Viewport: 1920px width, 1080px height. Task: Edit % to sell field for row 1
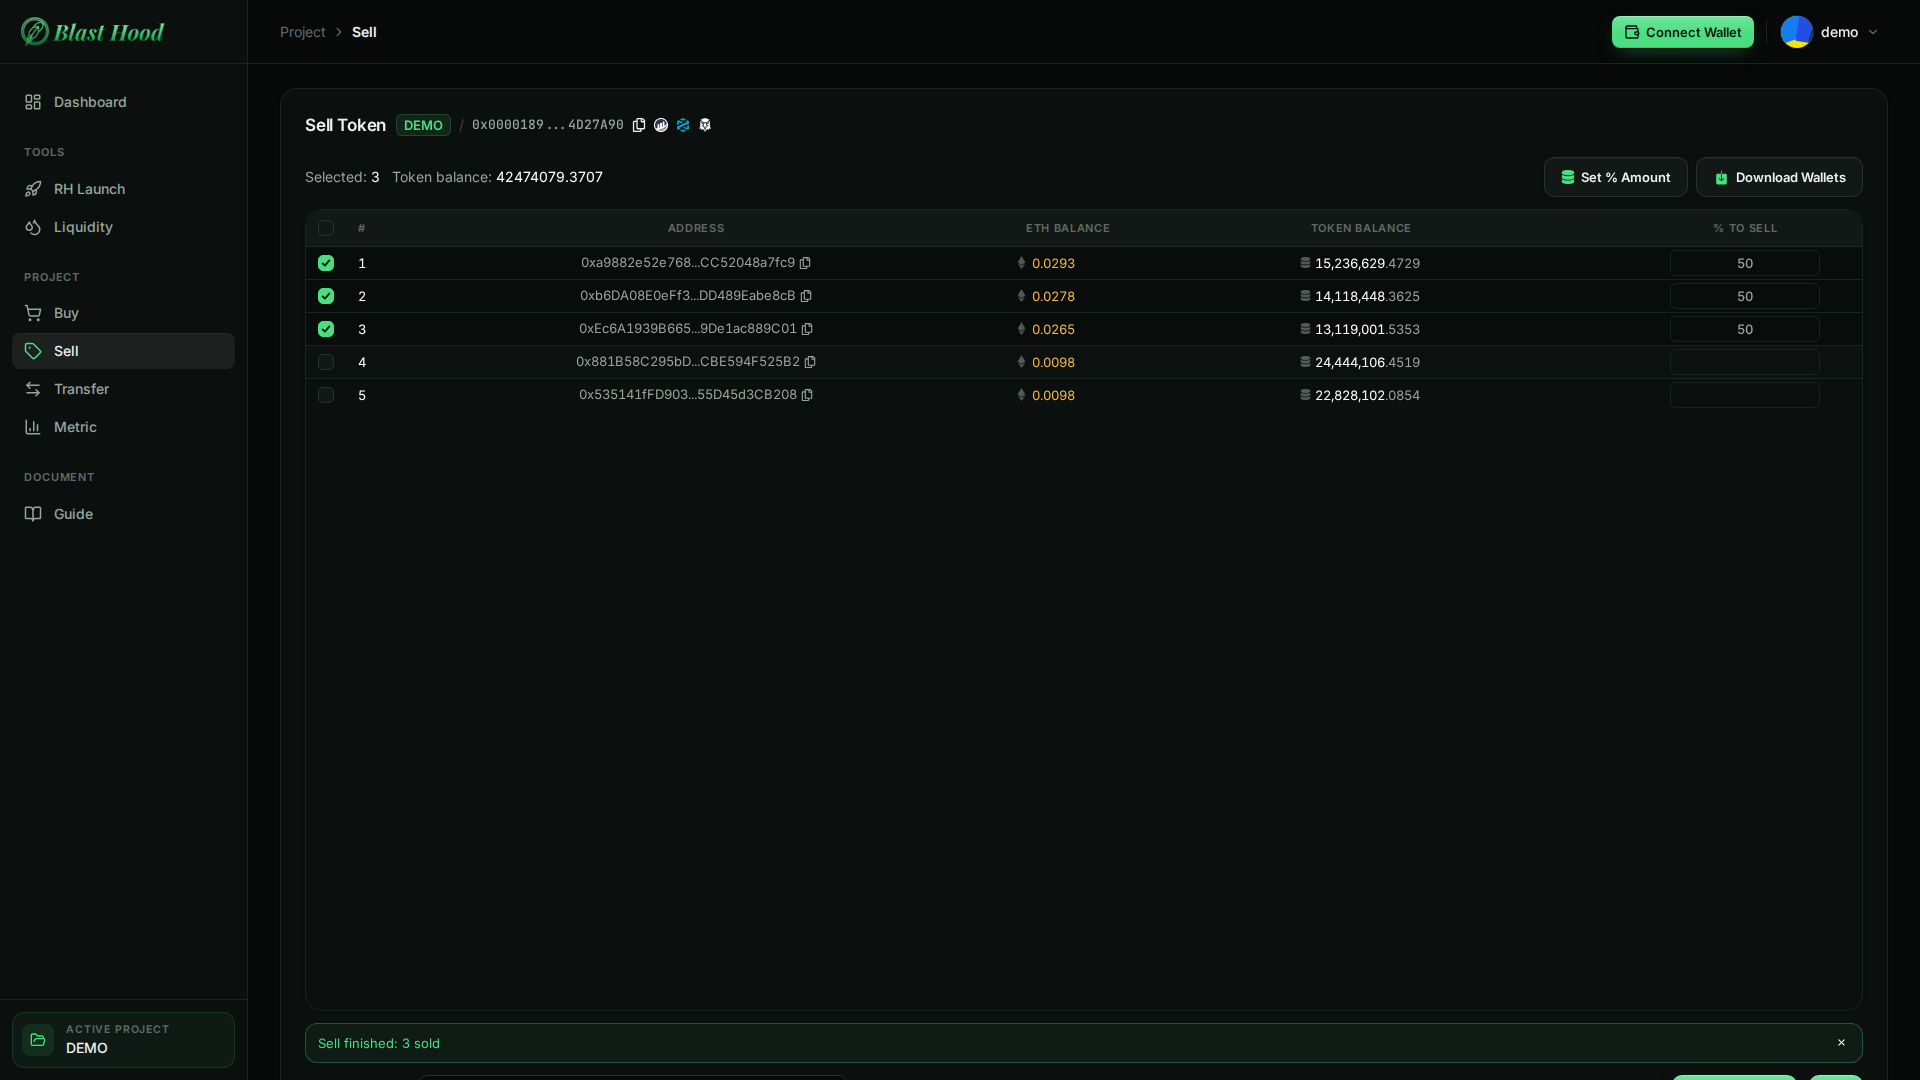(x=1744, y=263)
